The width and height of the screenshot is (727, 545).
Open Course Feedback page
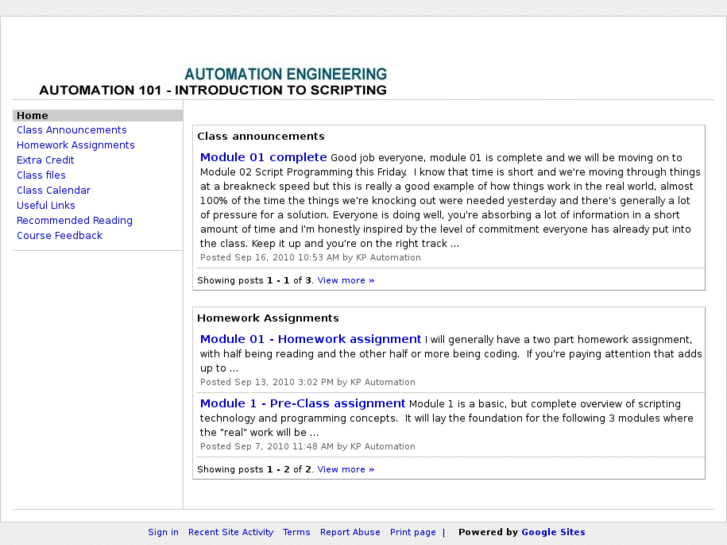(59, 236)
